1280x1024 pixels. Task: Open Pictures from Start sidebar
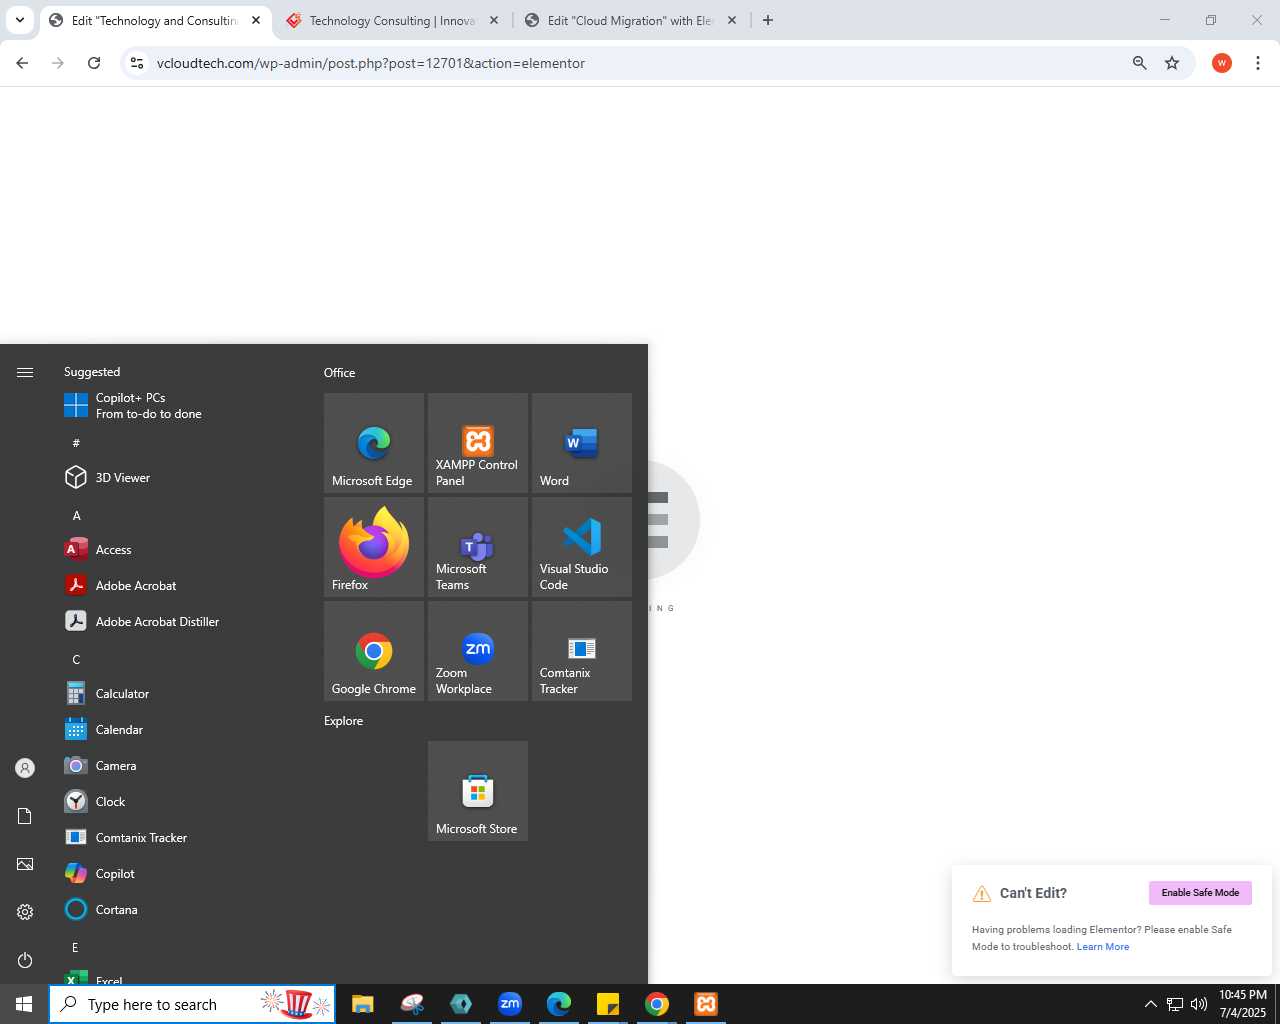tap(25, 864)
